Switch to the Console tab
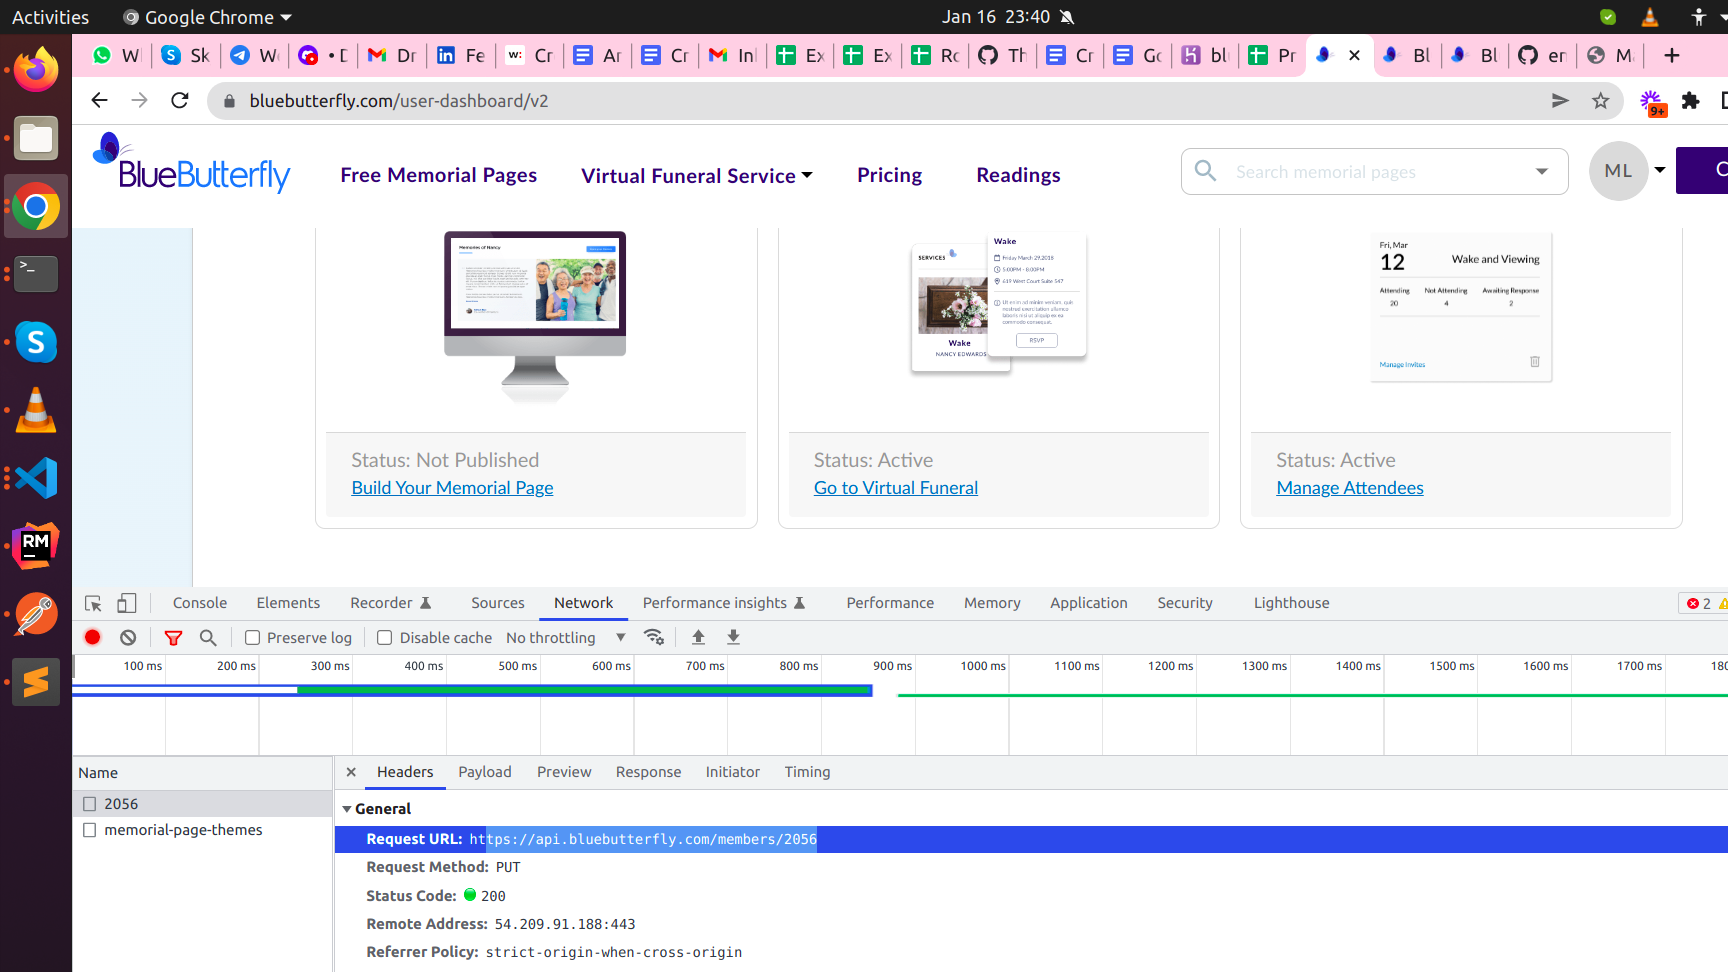Screen dimensions: 1728x972 200,603
